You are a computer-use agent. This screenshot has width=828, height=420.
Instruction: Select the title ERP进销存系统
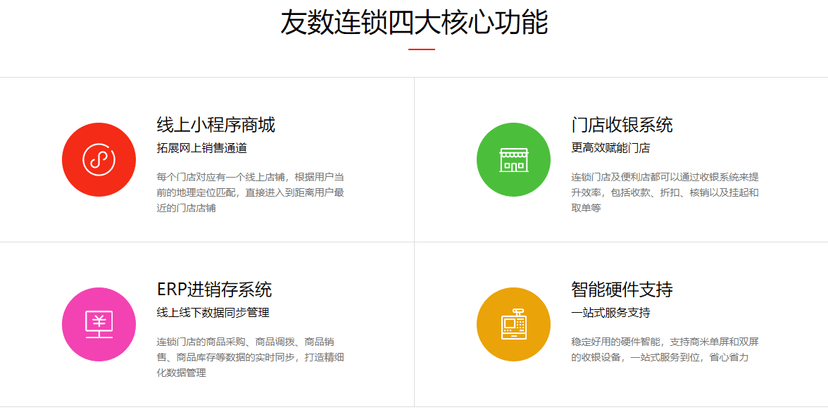click(214, 290)
